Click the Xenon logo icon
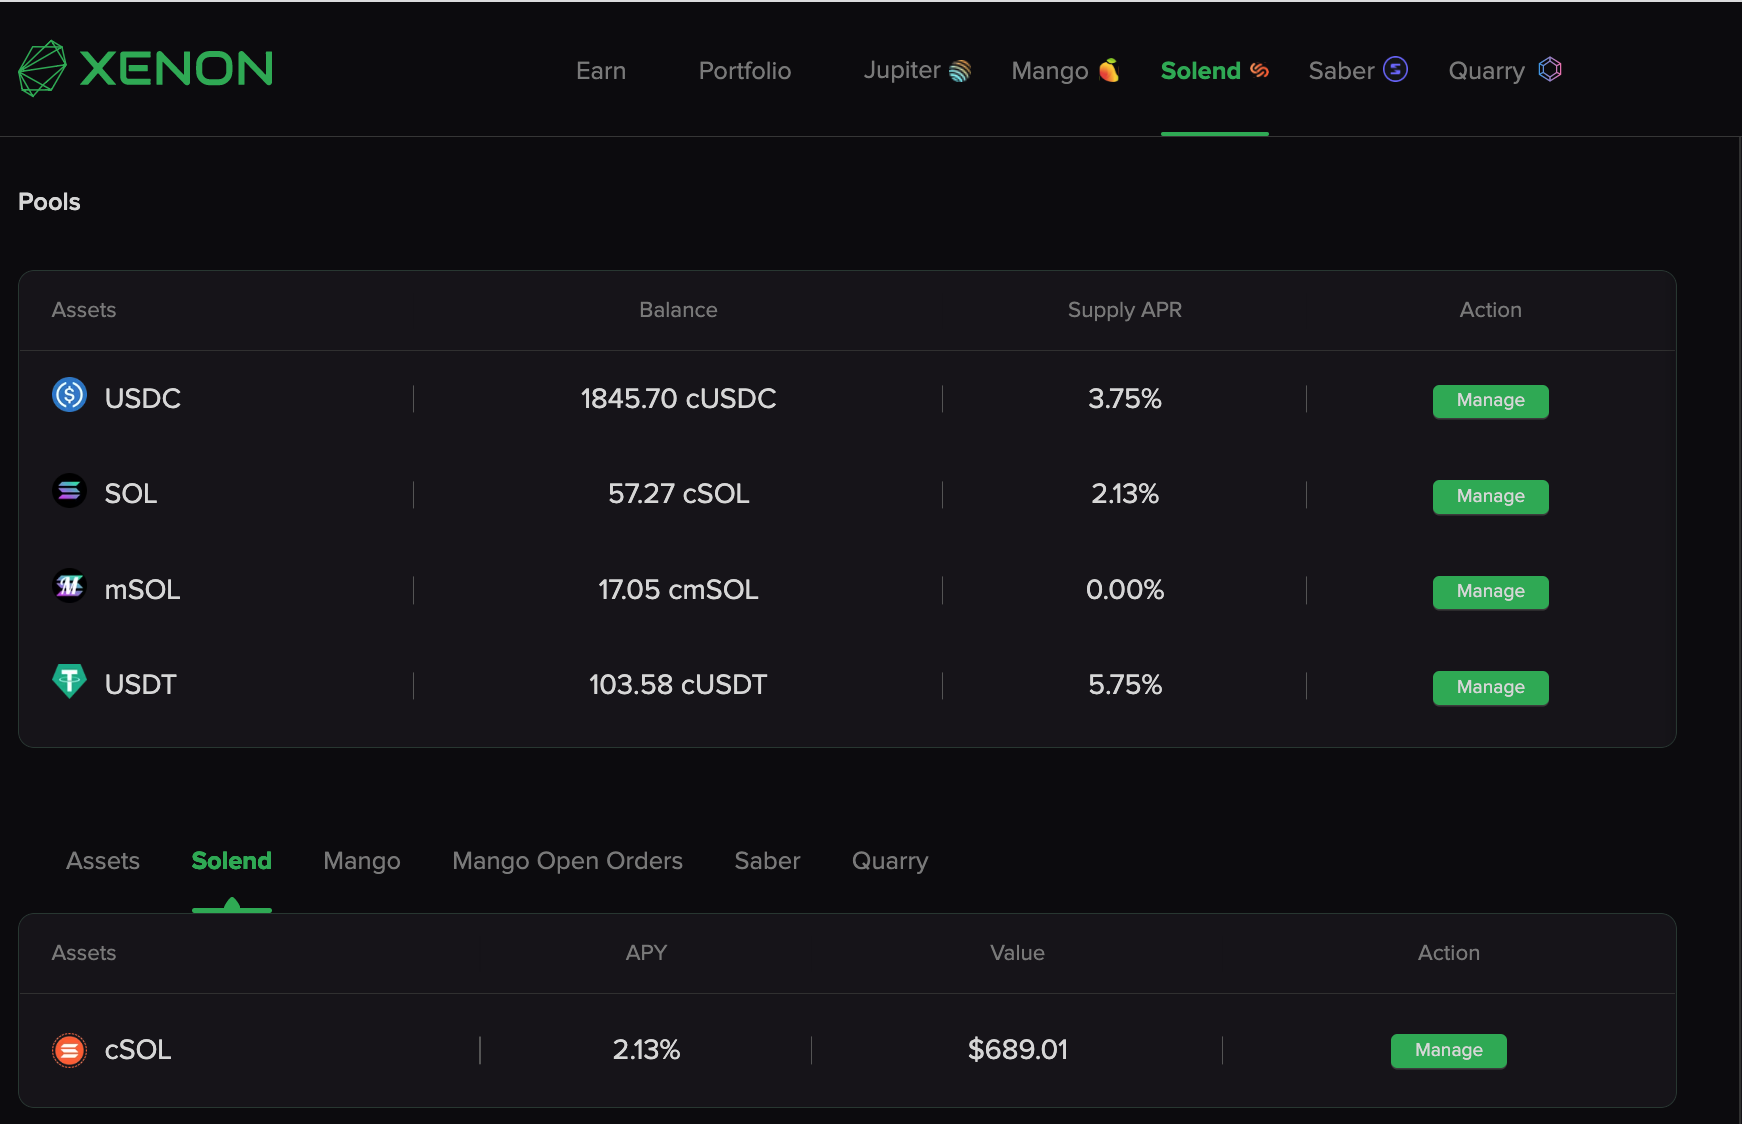The width and height of the screenshot is (1742, 1124). tap(42, 68)
